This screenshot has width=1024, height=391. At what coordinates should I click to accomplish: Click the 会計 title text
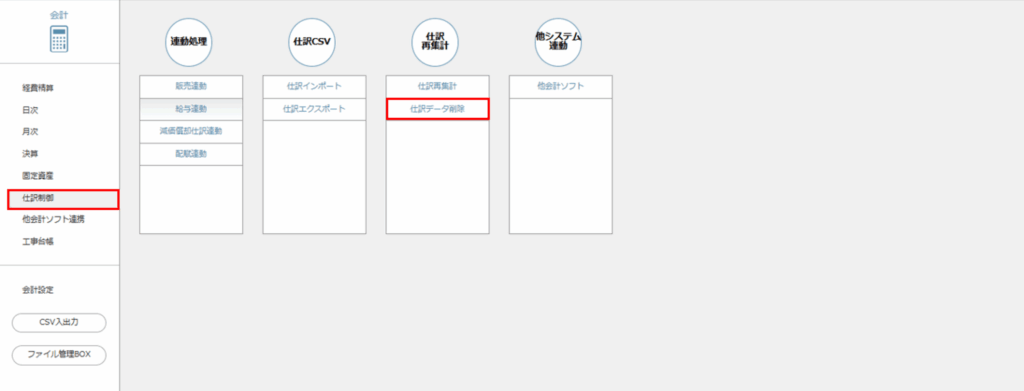tap(59, 14)
